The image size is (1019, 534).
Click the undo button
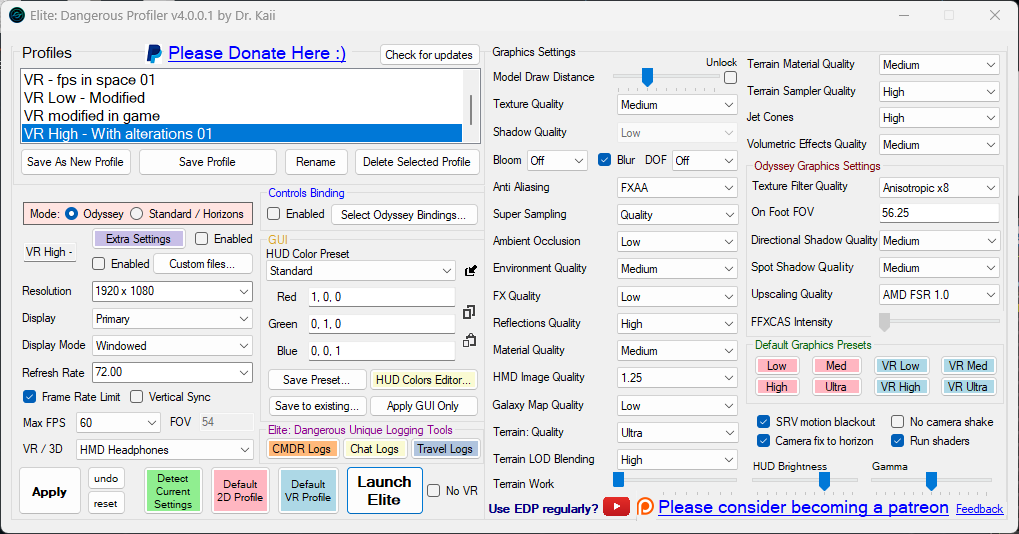106,479
